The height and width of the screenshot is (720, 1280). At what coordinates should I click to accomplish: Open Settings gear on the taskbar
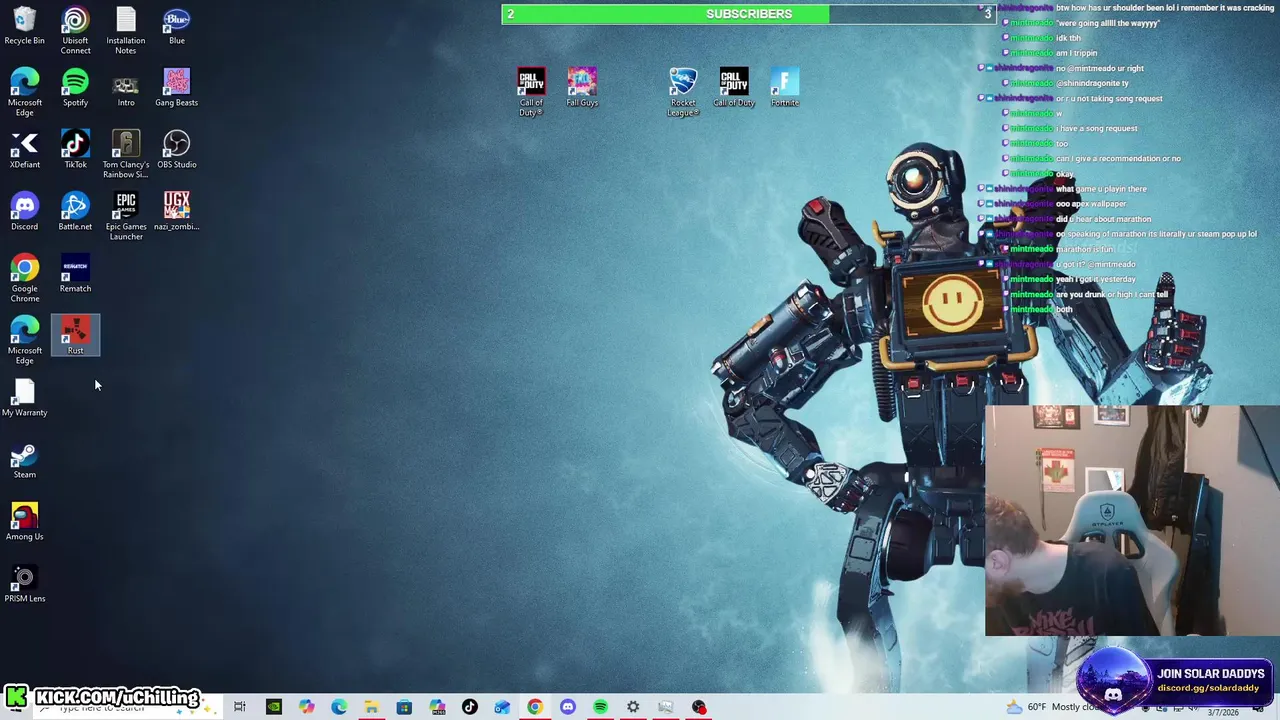coord(633,707)
